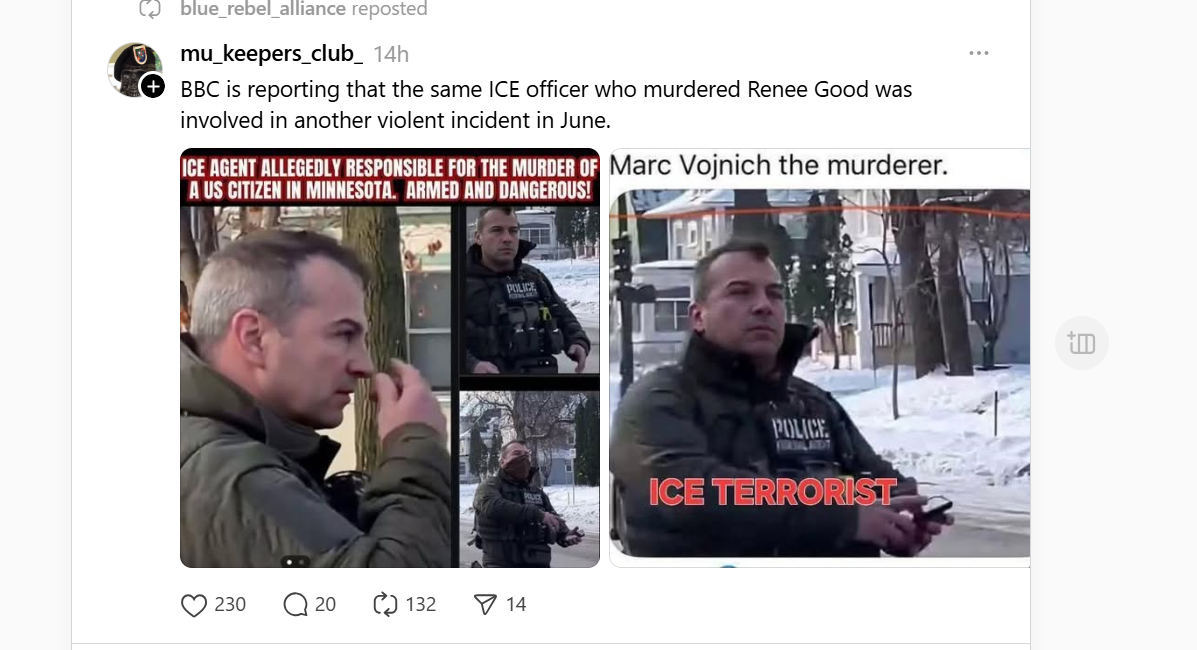Image resolution: width=1197 pixels, height=650 pixels.
Task: View the 20 replies count
Action: 325,605
